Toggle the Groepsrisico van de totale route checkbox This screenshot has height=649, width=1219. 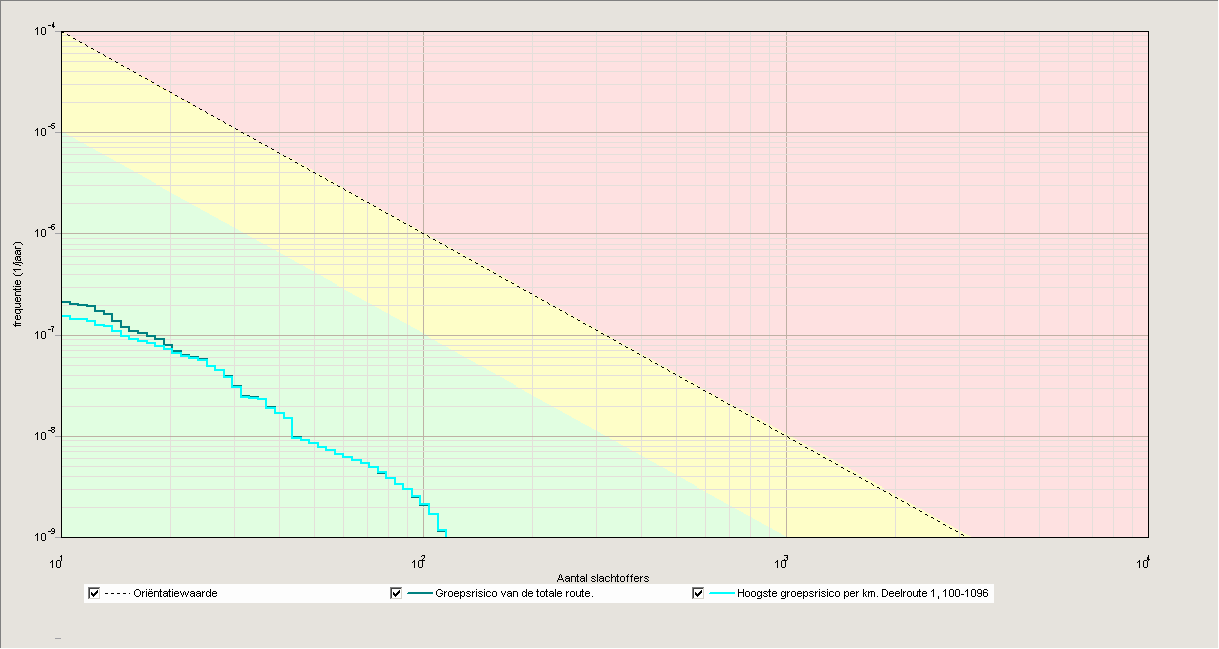[395, 592]
